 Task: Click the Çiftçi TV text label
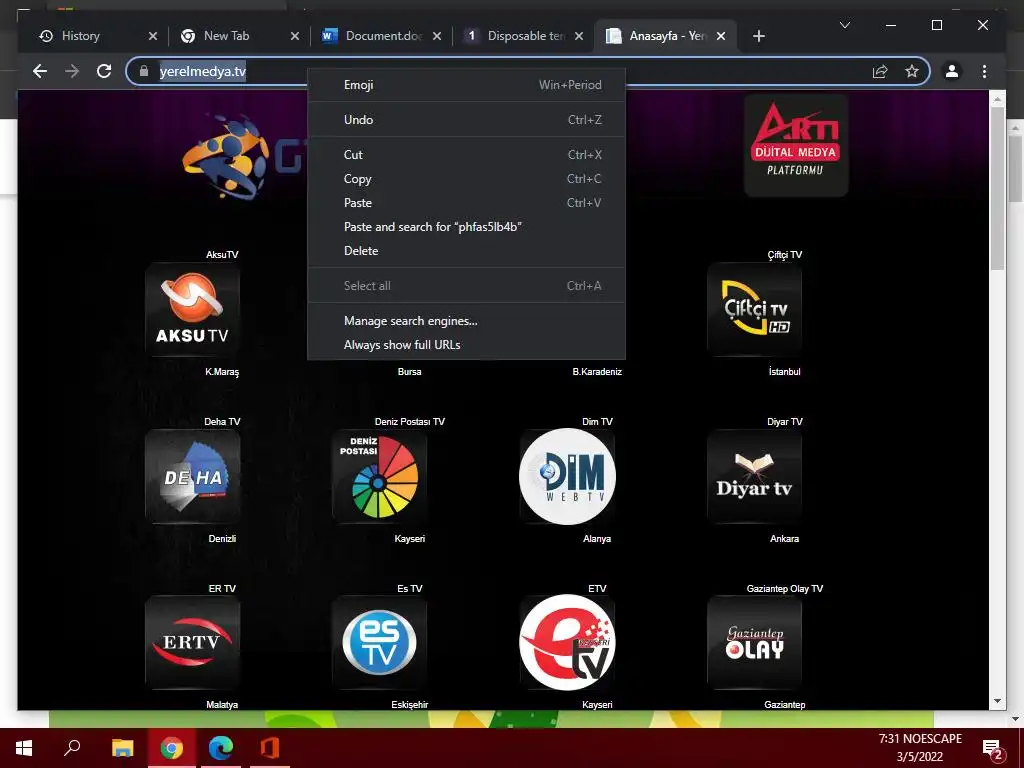click(784, 255)
